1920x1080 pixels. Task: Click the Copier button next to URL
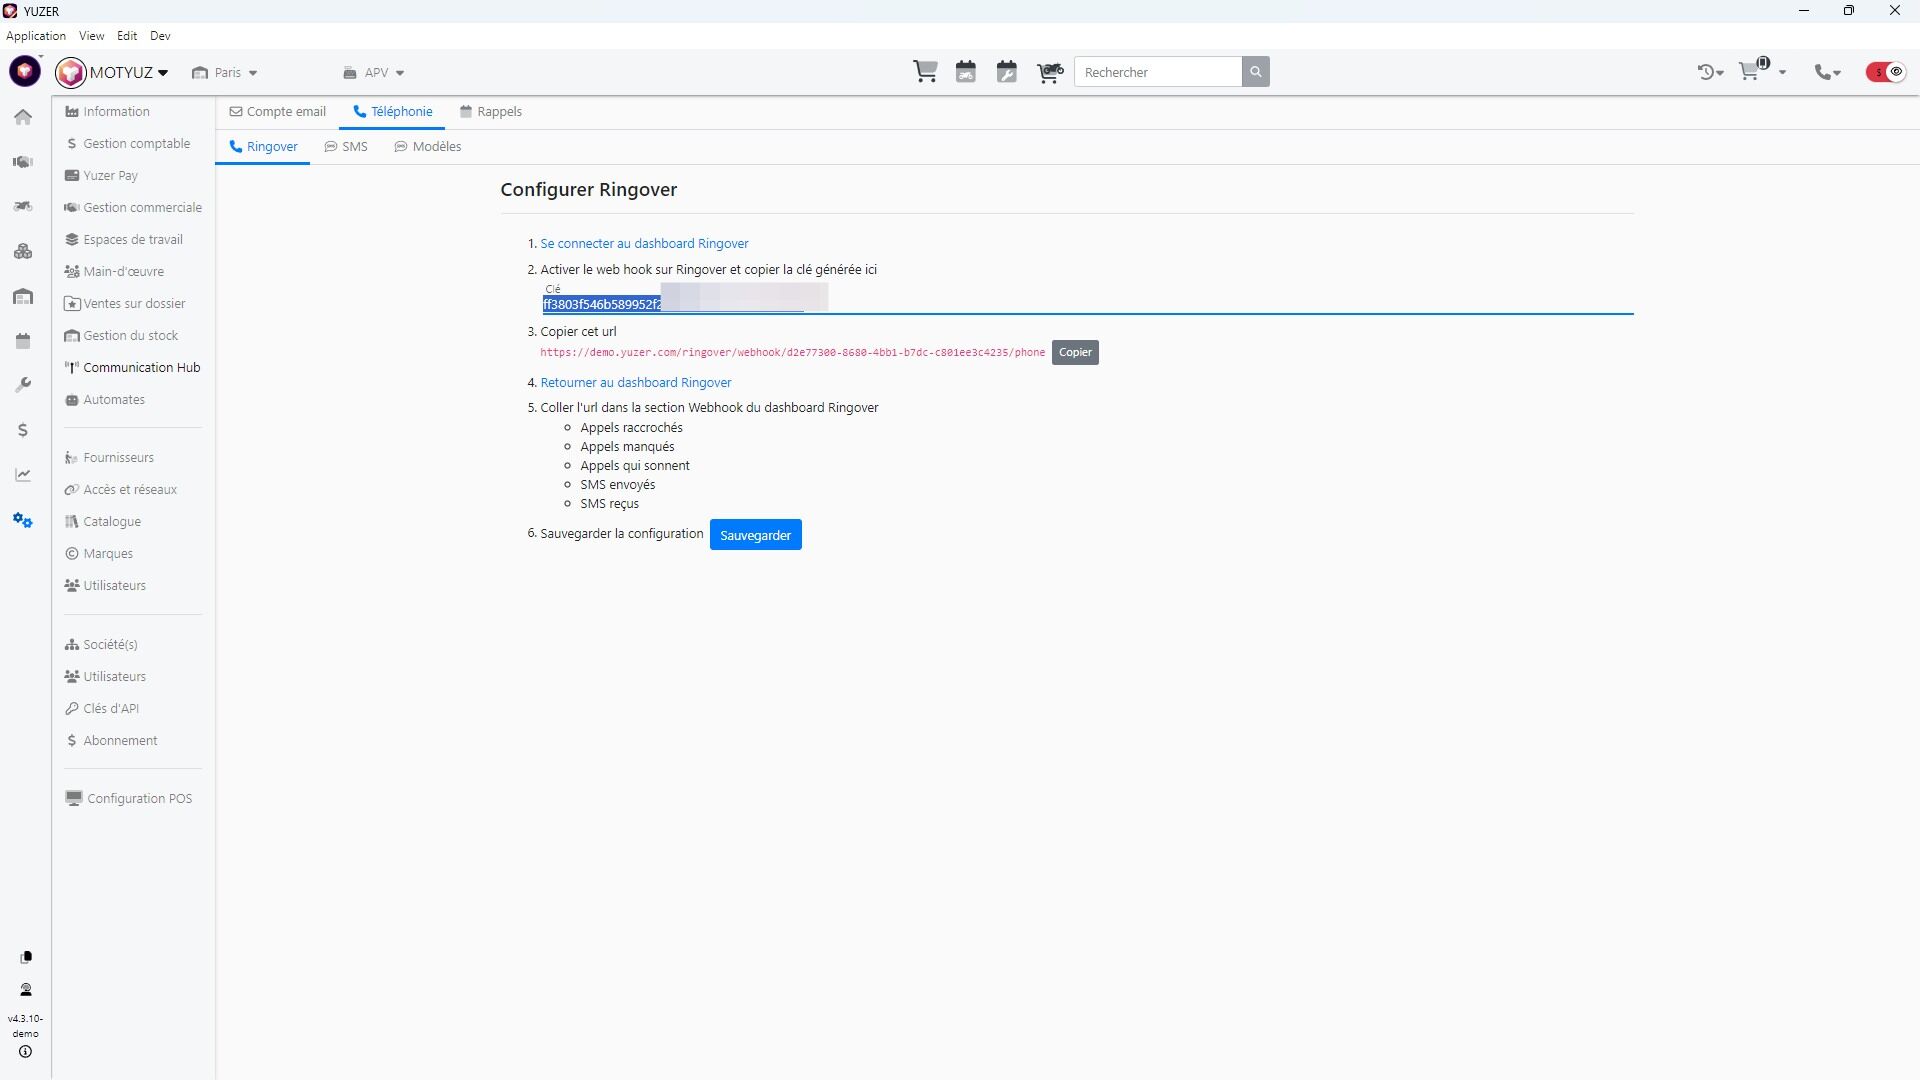pyautogui.click(x=1075, y=352)
